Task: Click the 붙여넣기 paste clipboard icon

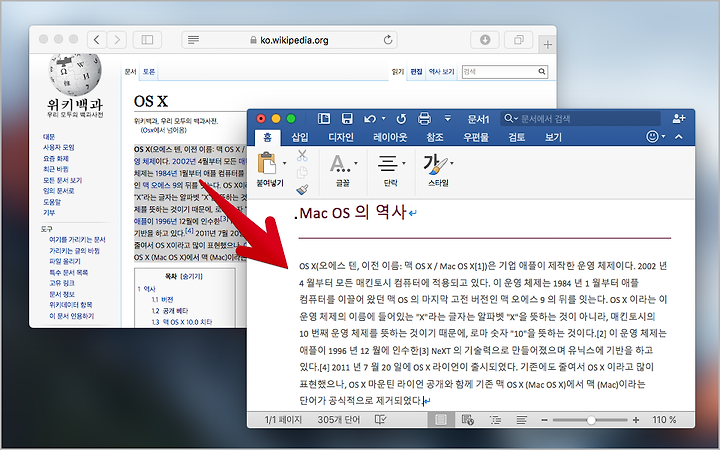Action: pos(267,163)
